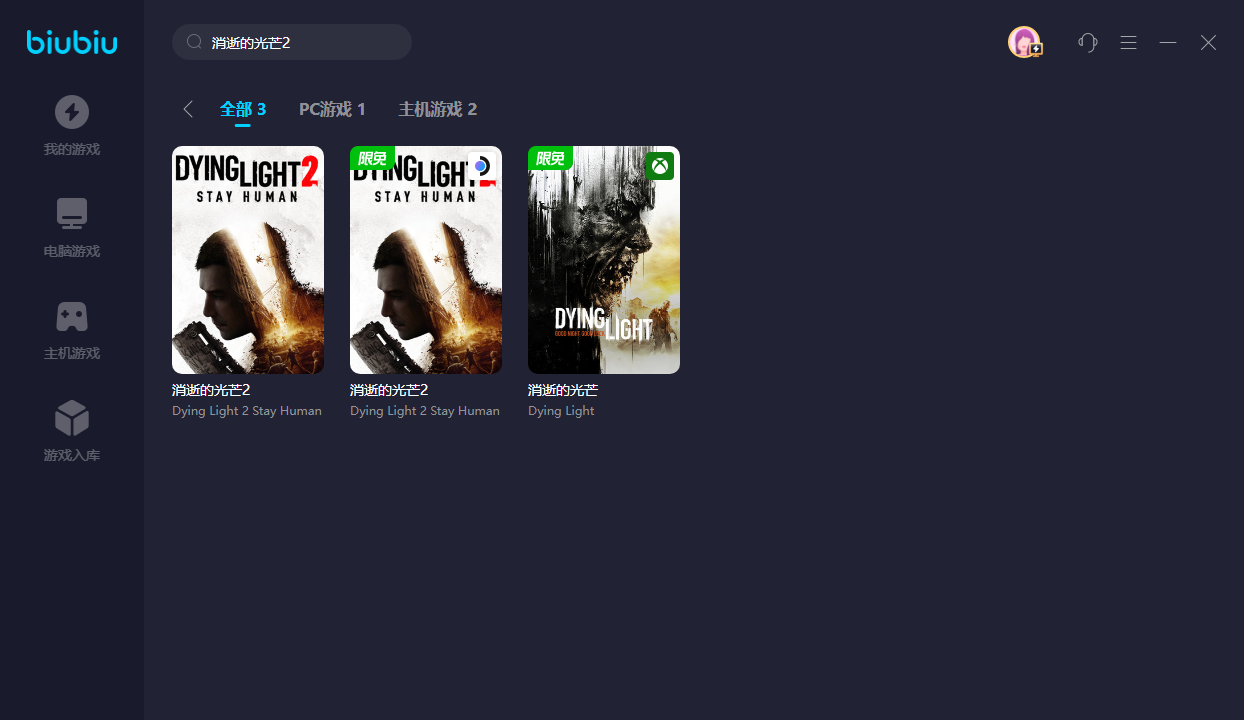Image resolution: width=1244 pixels, height=720 pixels.
Task: Open the PC games monitor icon
Action: (72, 214)
